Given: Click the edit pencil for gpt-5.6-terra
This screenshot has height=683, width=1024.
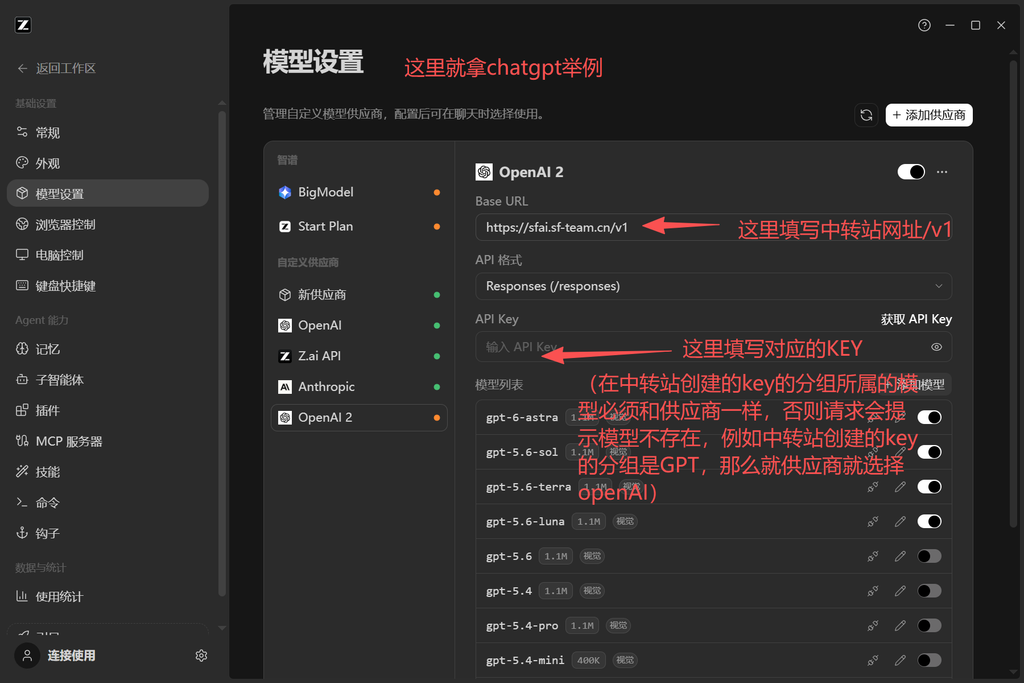Looking at the screenshot, I should click(900, 487).
